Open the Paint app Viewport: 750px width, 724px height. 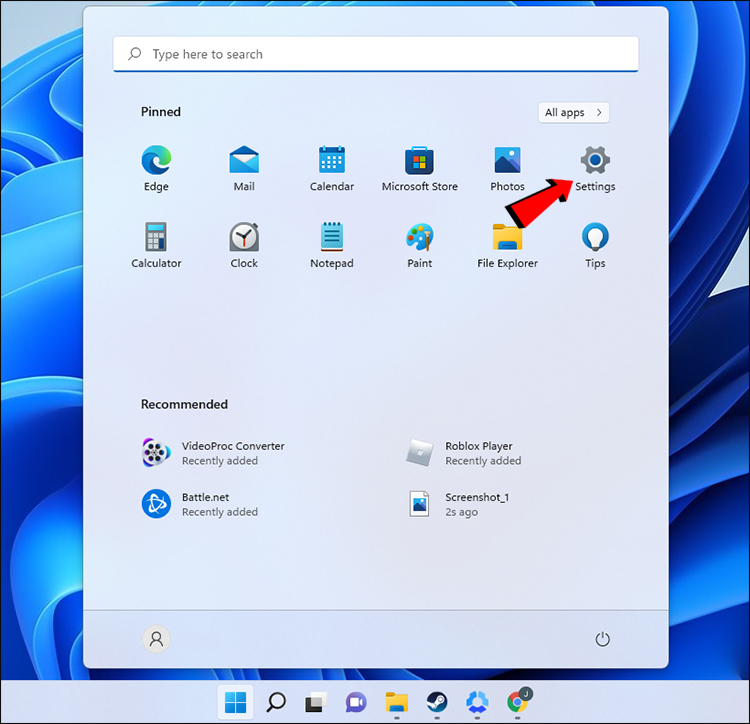pyautogui.click(x=419, y=245)
